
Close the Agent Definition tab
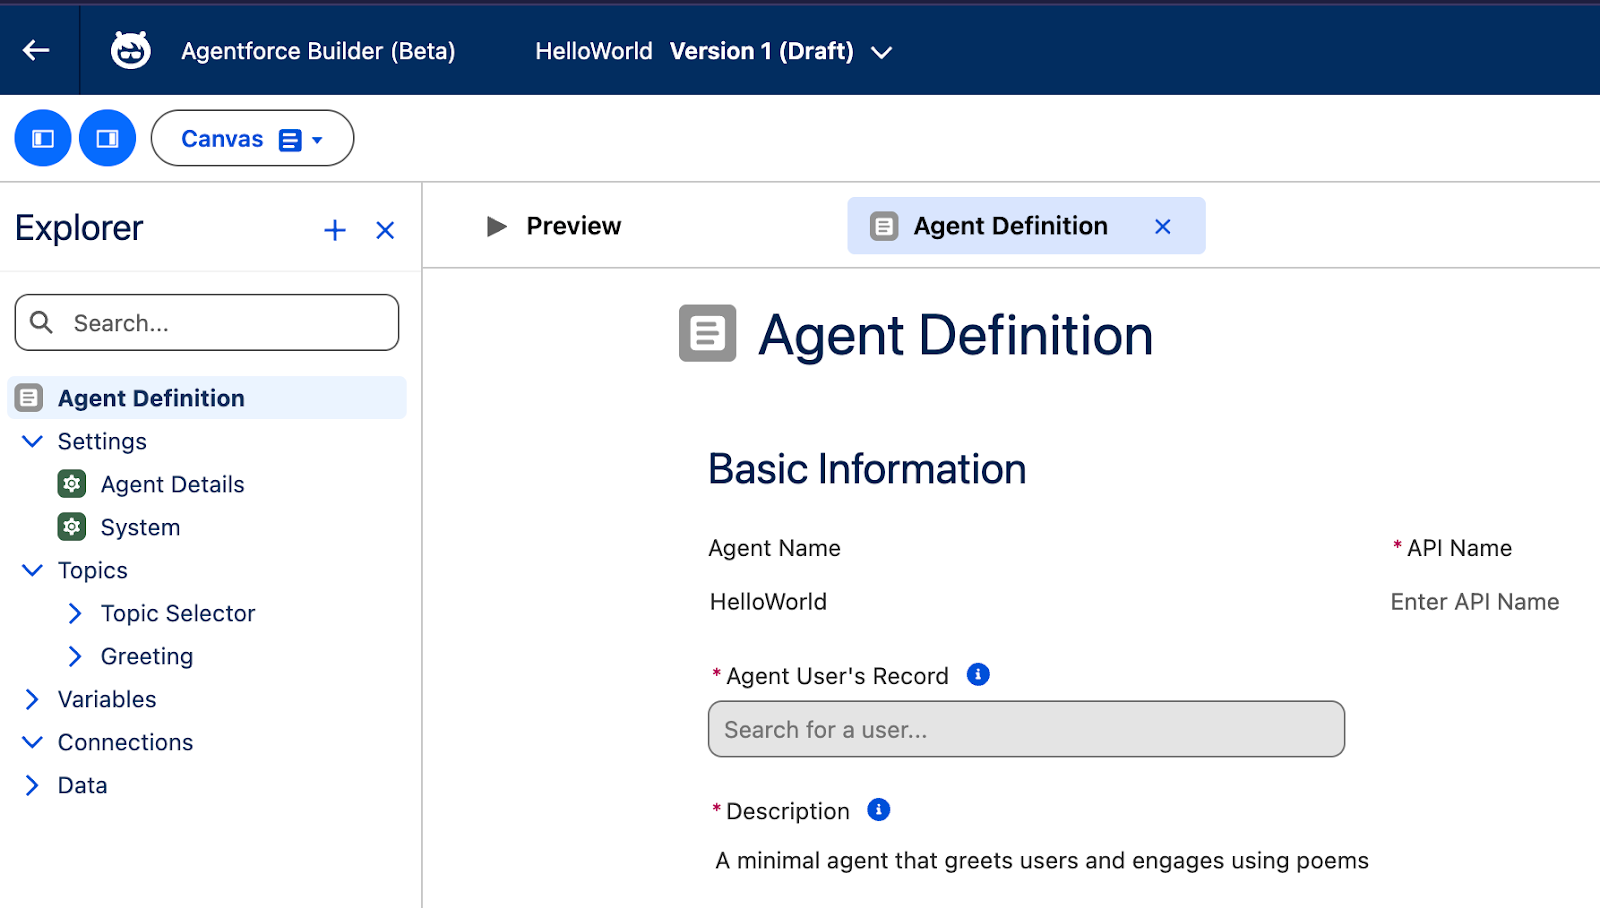[1162, 226]
